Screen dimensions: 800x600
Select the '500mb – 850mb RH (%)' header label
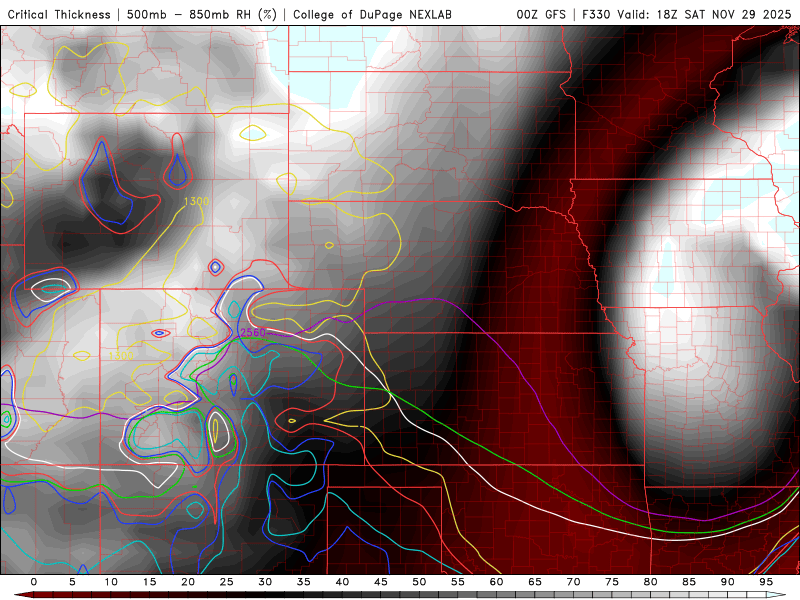(x=202, y=14)
